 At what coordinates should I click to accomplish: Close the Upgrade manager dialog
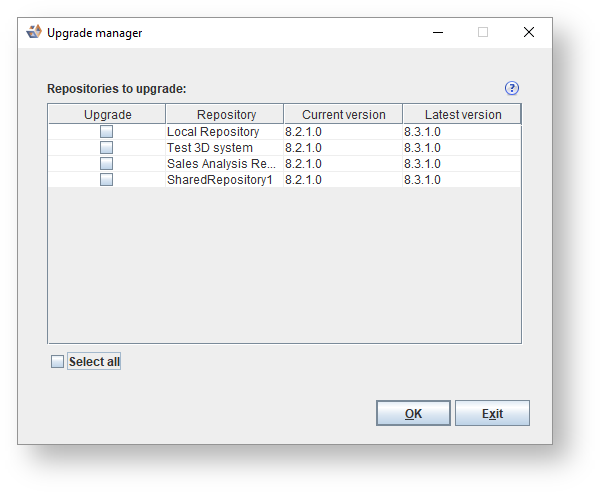click(x=528, y=32)
